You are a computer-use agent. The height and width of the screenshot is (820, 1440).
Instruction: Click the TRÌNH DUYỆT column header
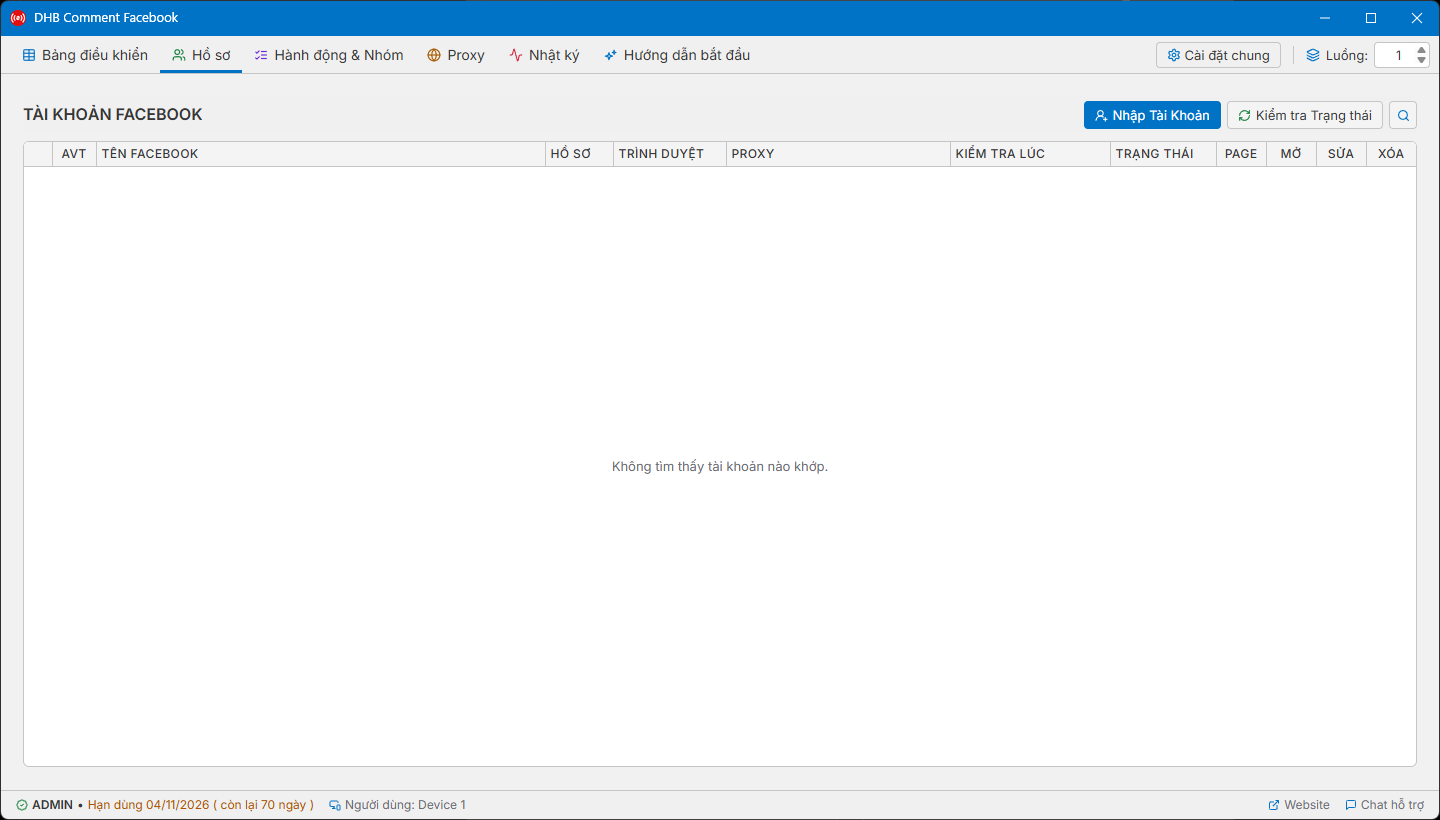point(670,154)
